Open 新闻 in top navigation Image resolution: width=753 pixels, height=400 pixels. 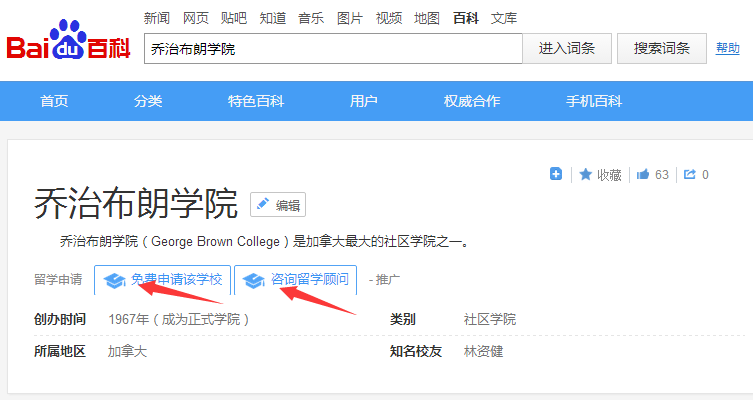tap(157, 18)
